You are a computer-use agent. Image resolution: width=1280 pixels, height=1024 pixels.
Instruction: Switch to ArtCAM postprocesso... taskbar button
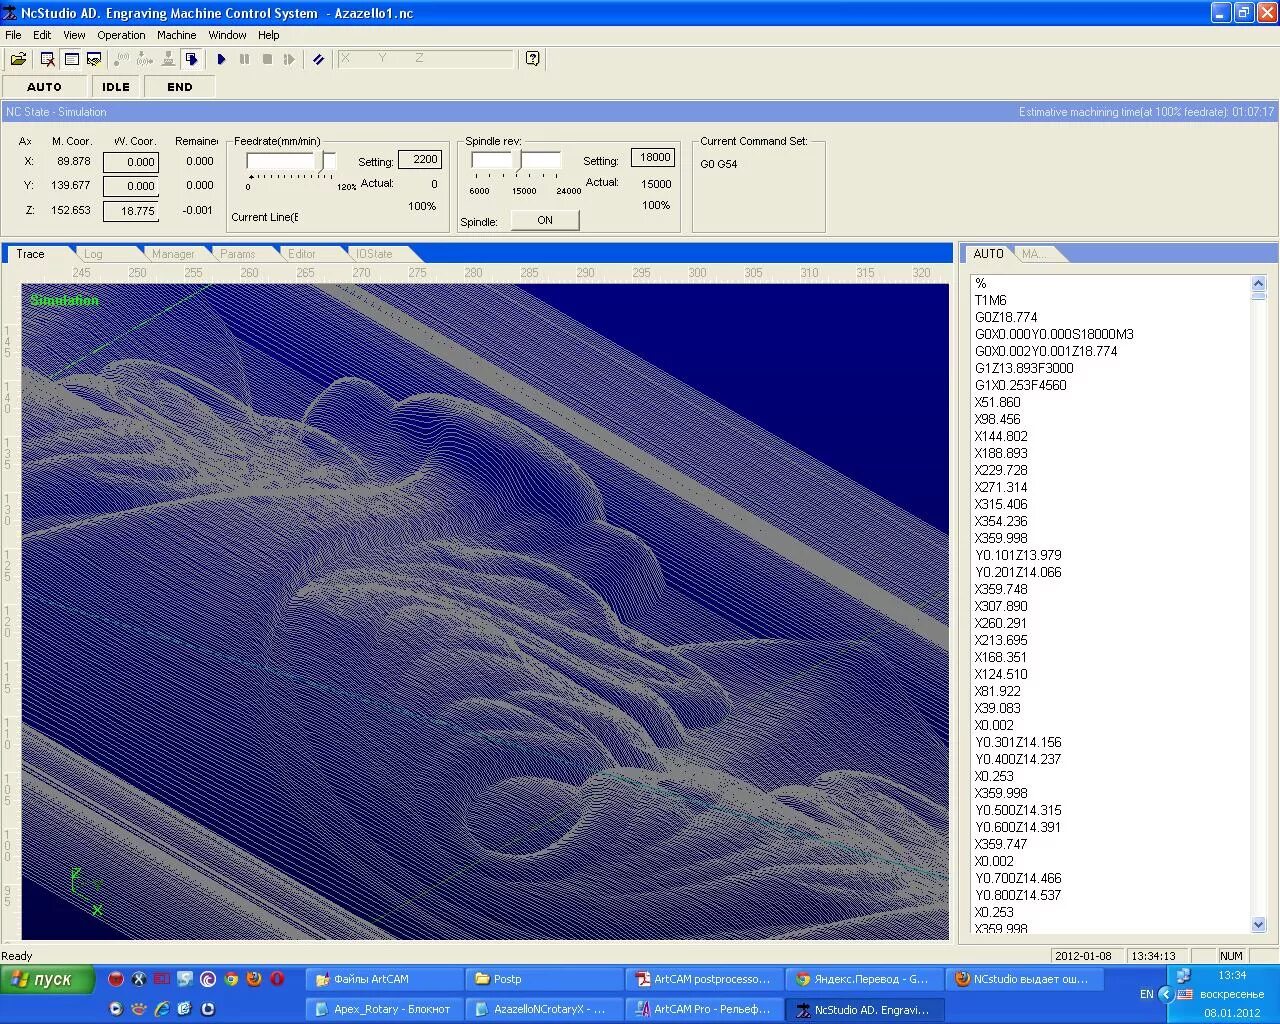pos(703,979)
